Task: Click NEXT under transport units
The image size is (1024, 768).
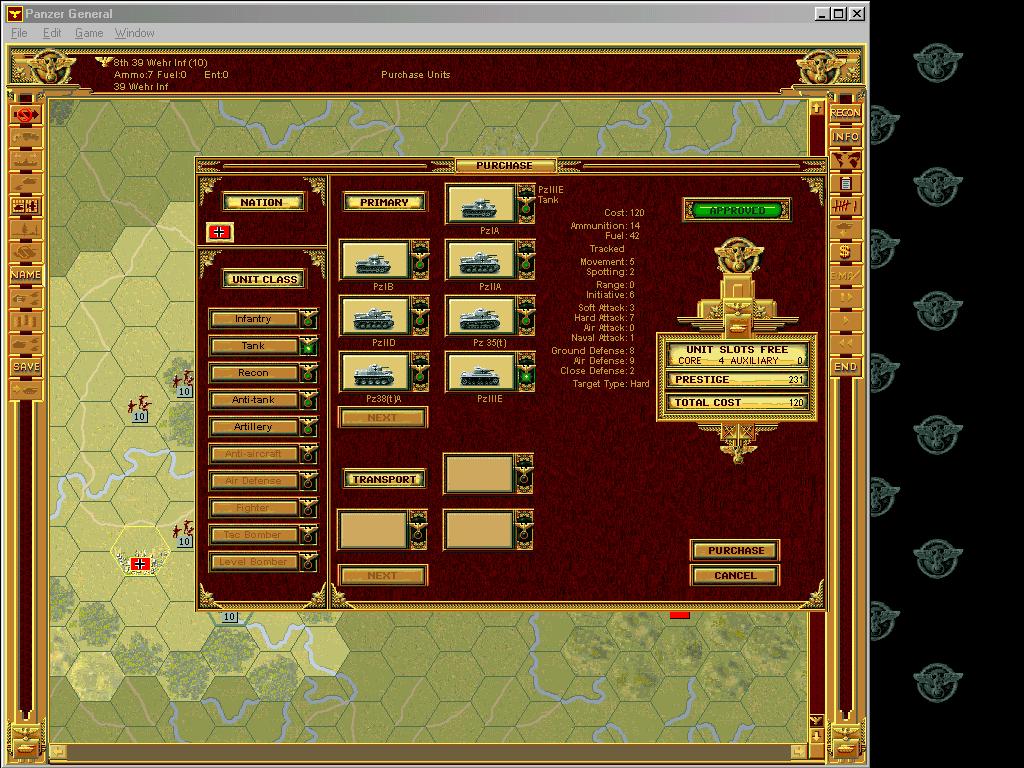Action: tap(383, 575)
